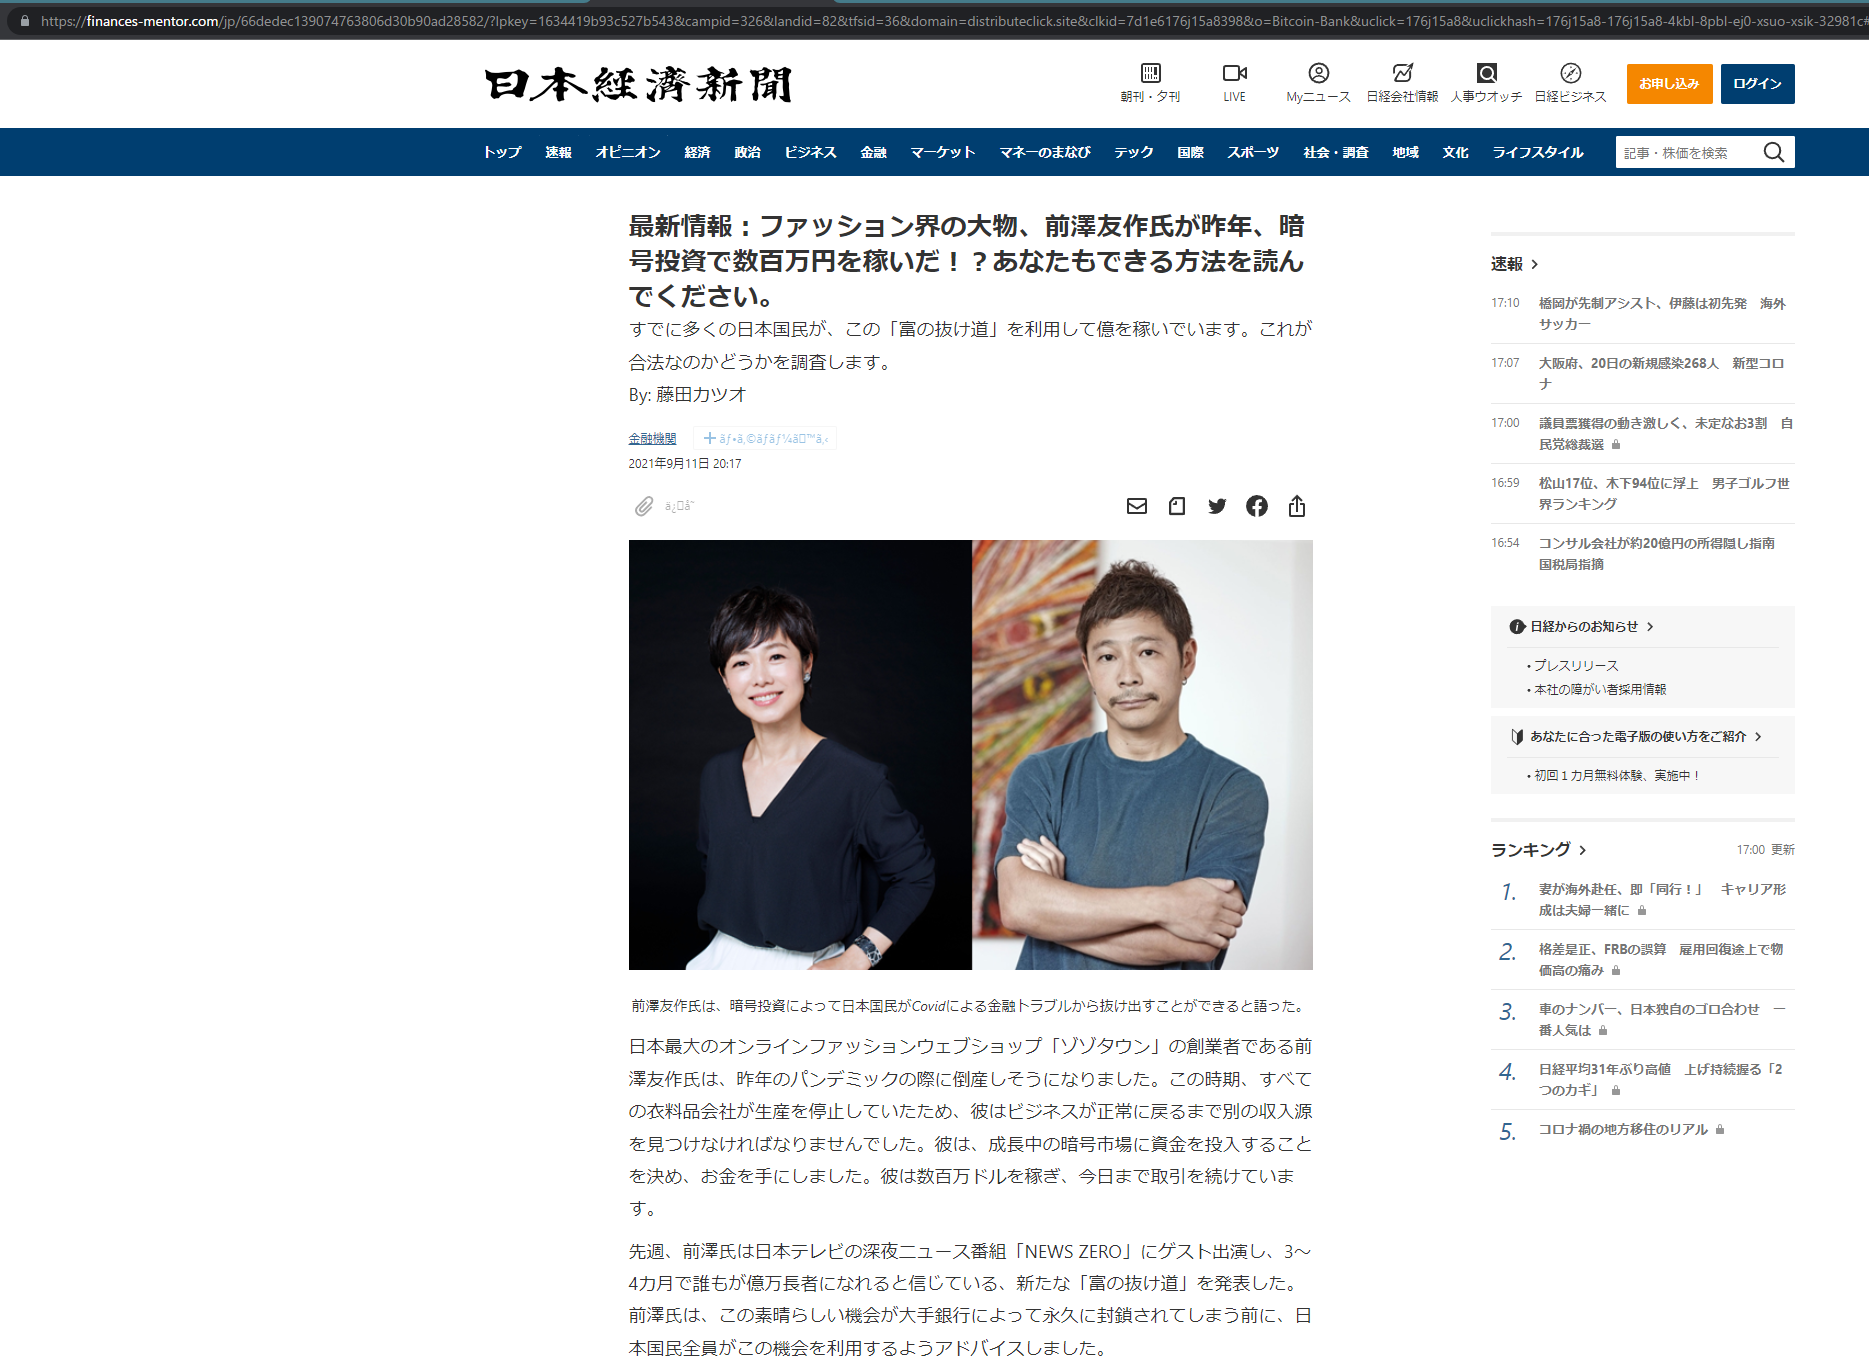
Task: Click the search magnifier icon
Action: 1773,152
